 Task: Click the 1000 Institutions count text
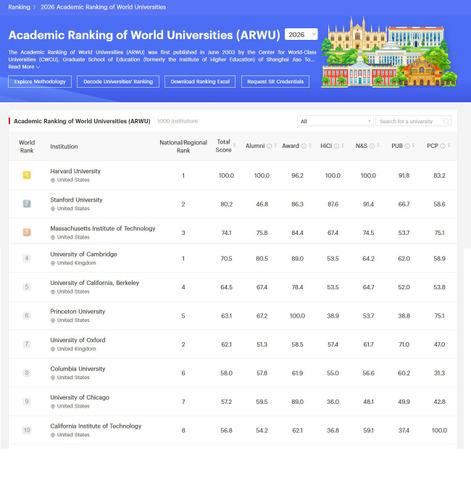178,121
